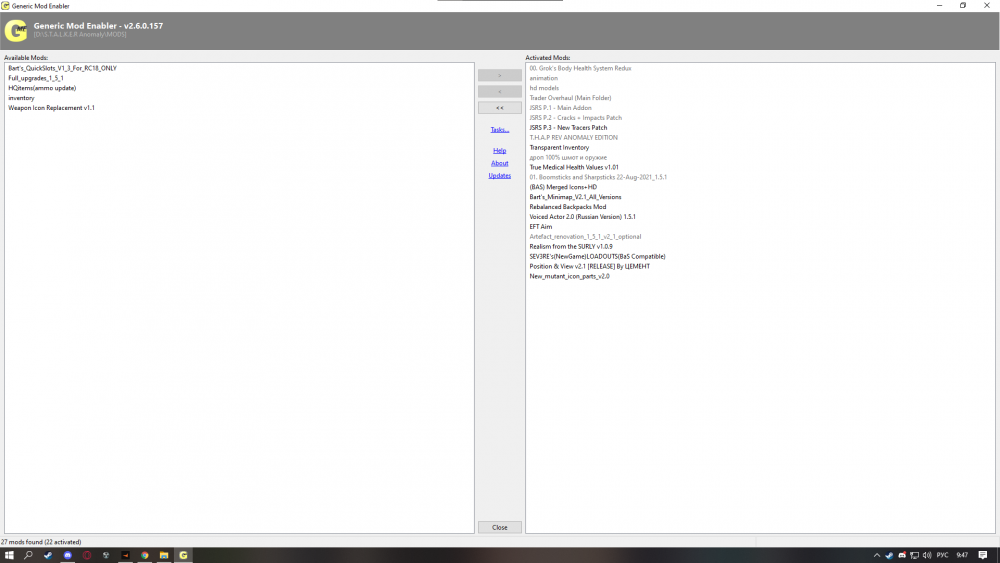
Task: Select Weapon Icon Replacement v1.1
Action: pos(51,108)
